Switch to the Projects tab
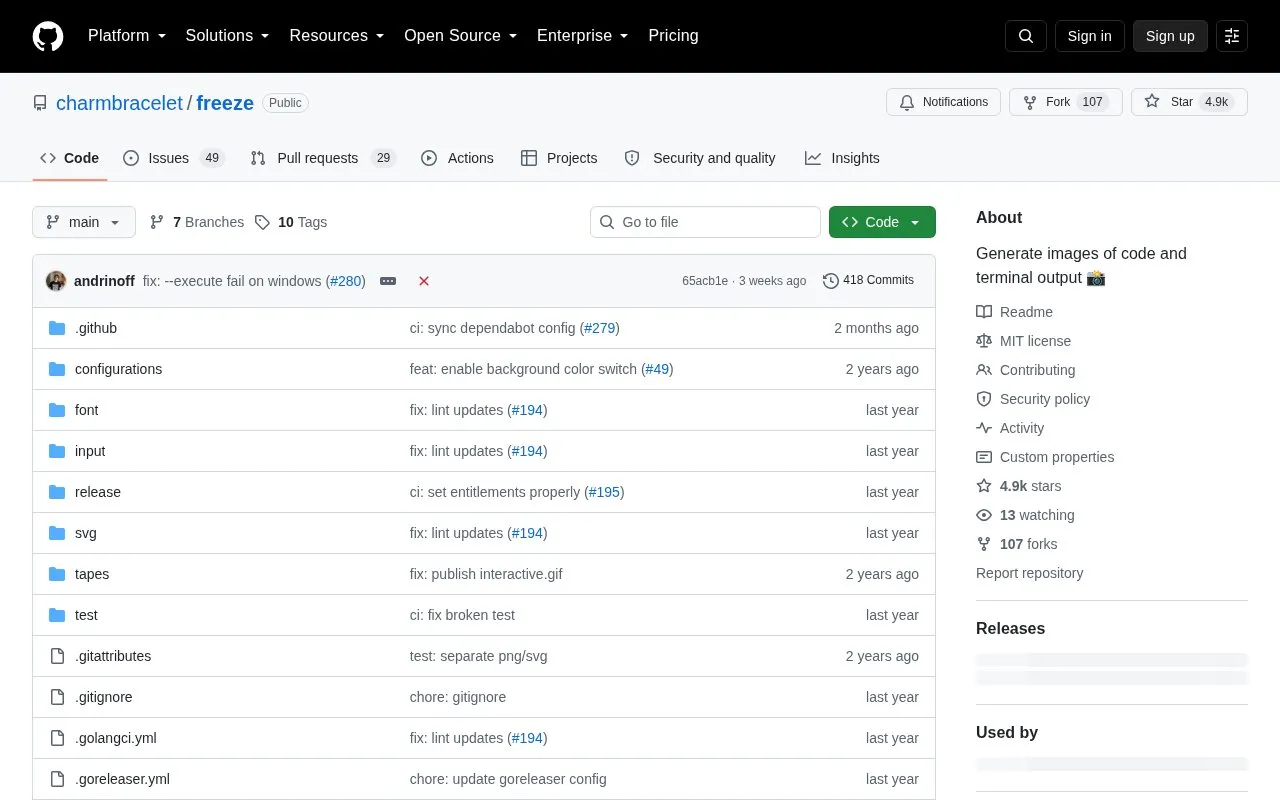 tap(559, 158)
